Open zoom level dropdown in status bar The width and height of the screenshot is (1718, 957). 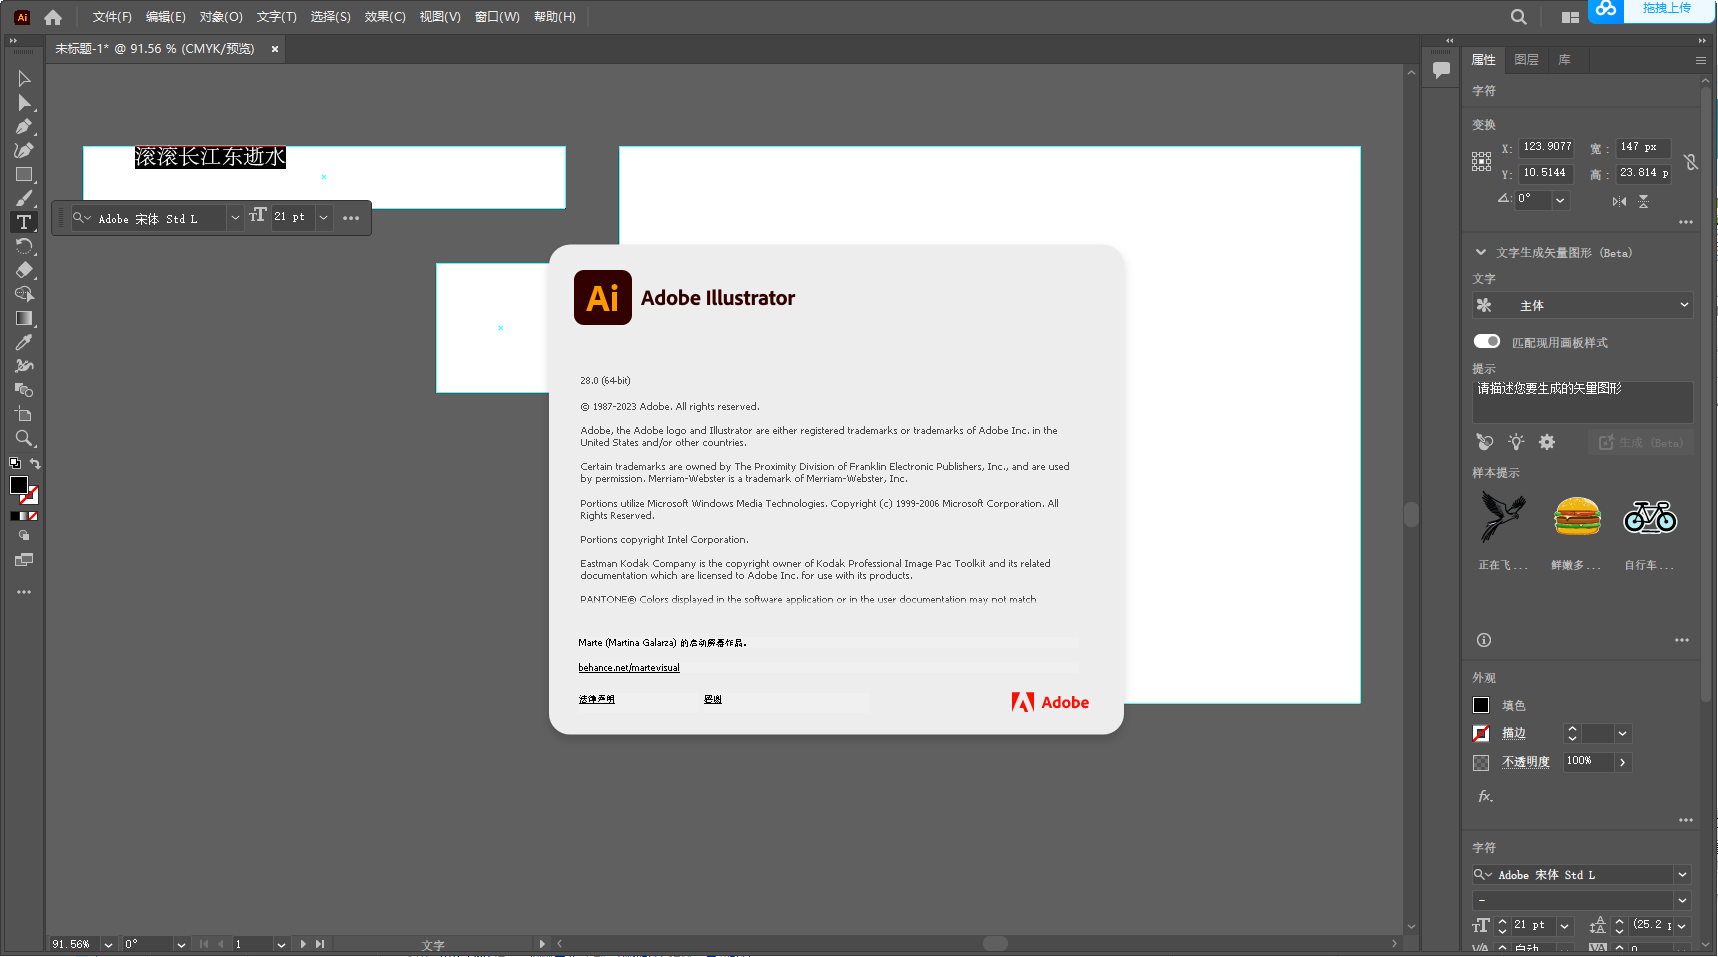(x=108, y=944)
